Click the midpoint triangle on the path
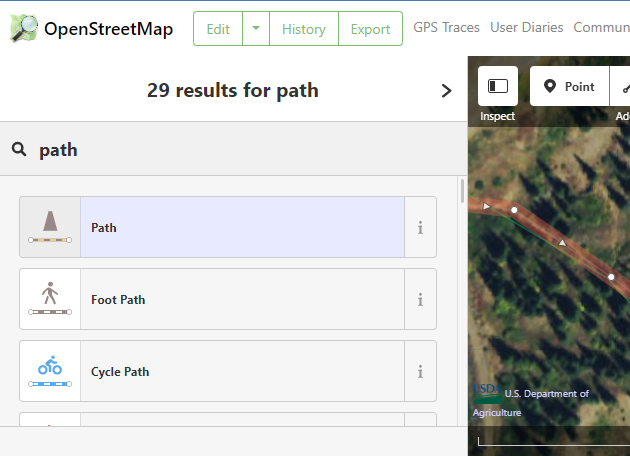 (562, 243)
